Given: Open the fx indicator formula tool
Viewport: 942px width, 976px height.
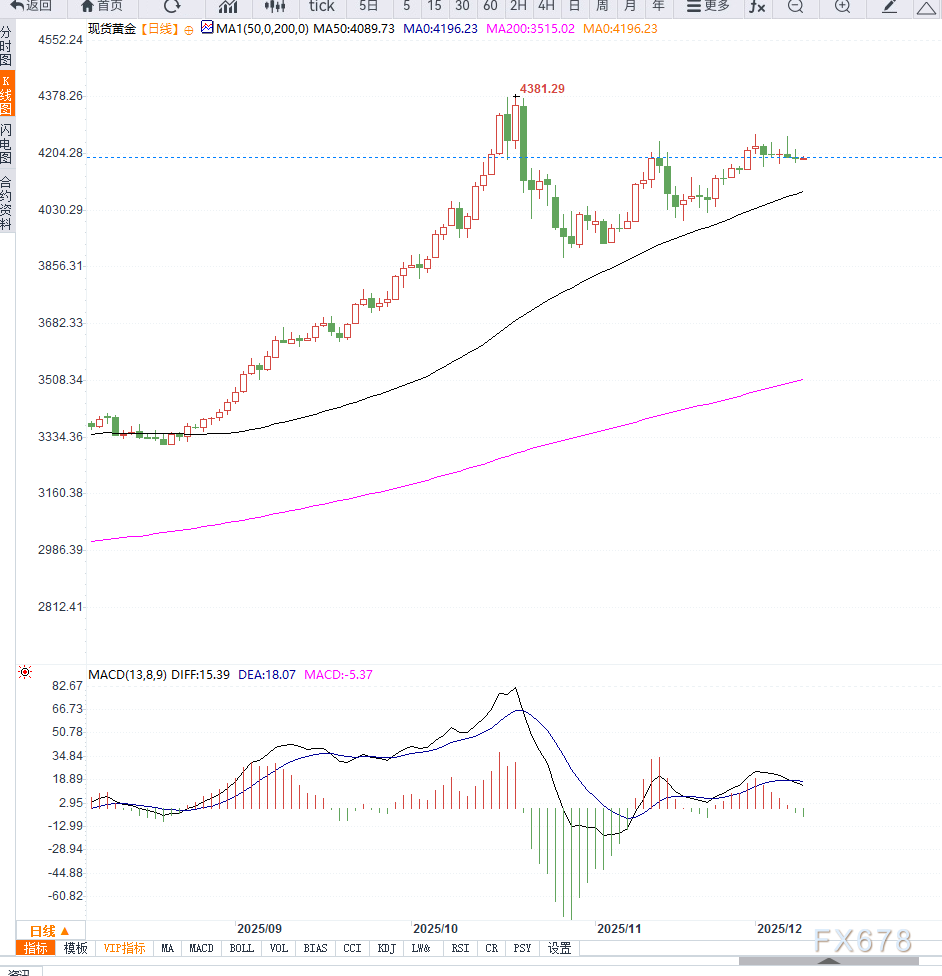Looking at the screenshot, I should pos(756,8).
